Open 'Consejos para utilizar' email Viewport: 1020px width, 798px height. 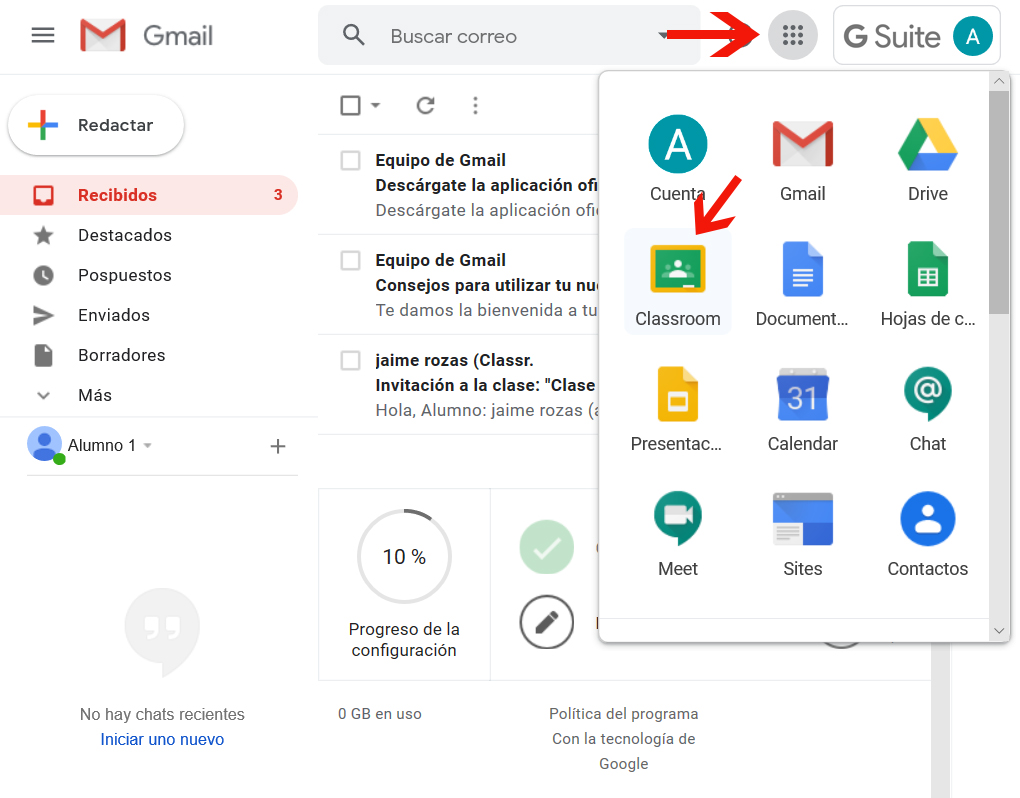458,285
